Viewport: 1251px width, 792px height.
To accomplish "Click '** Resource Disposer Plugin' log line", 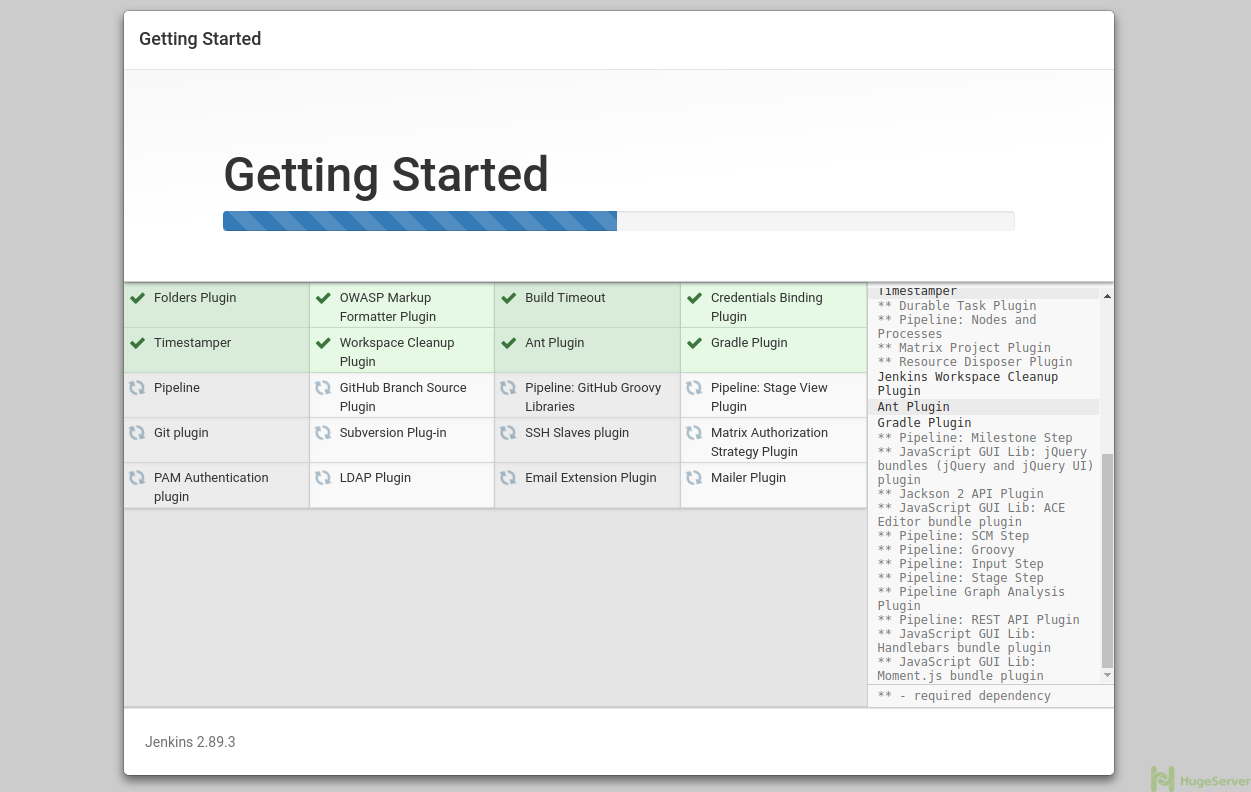I will pos(975,362).
